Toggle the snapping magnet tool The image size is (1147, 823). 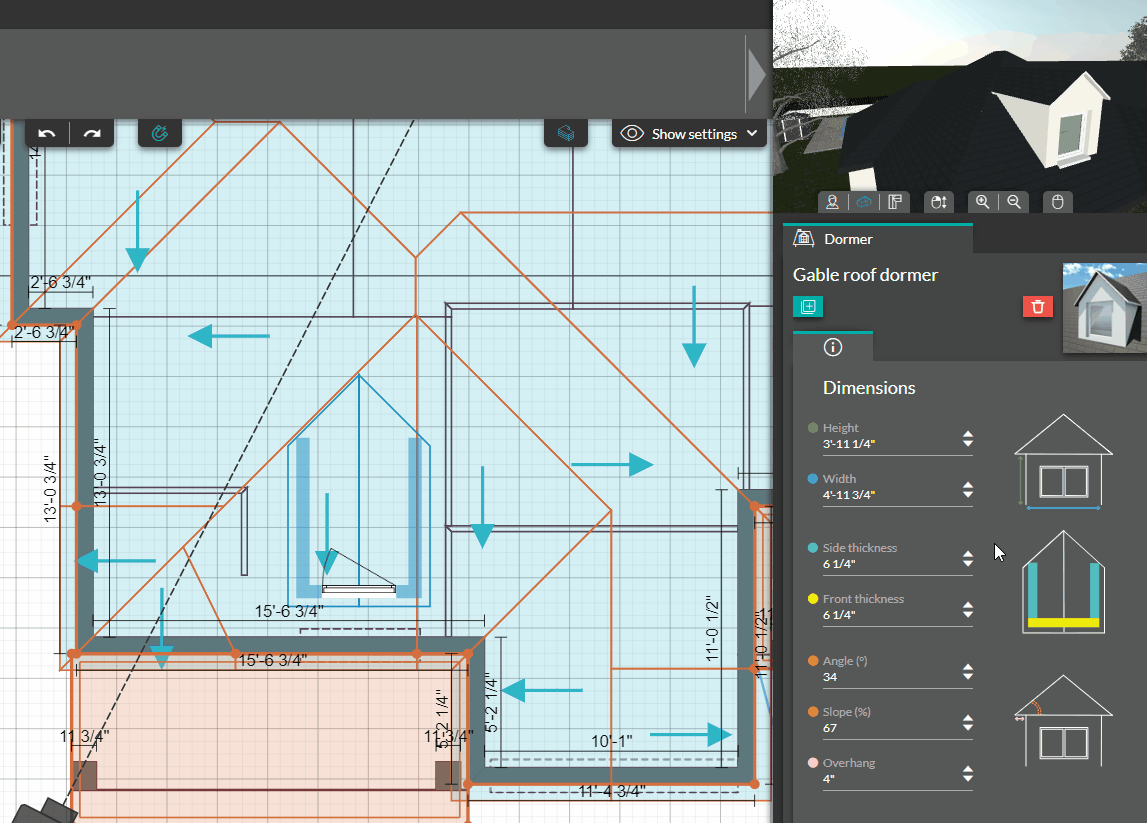point(160,132)
